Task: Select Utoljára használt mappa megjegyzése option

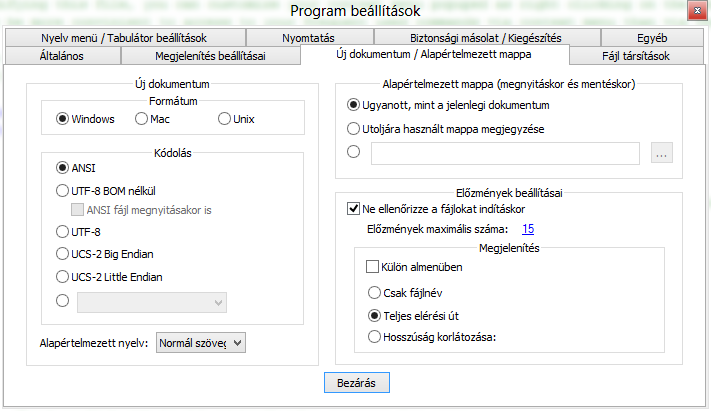Action: pyautogui.click(x=353, y=128)
